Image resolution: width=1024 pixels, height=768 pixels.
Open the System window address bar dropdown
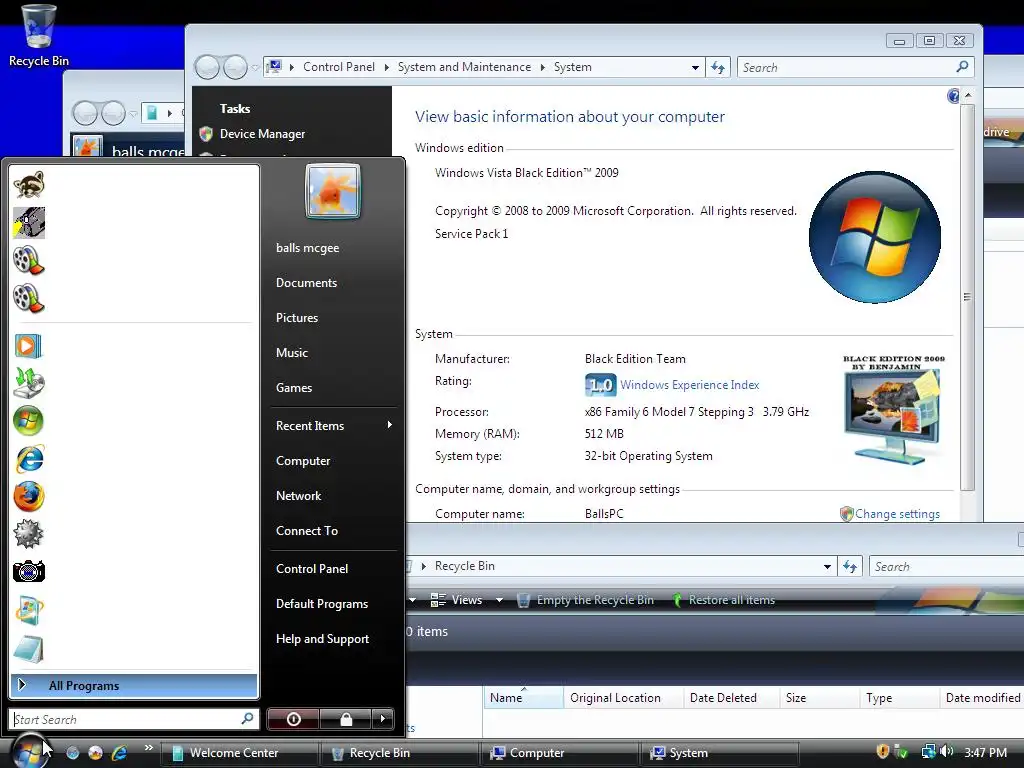click(x=695, y=67)
